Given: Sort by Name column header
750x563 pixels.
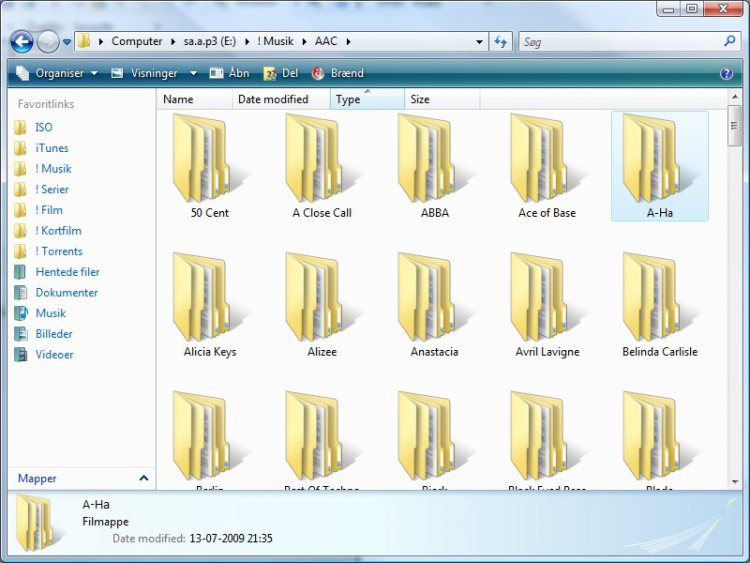Looking at the screenshot, I should 195,99.
